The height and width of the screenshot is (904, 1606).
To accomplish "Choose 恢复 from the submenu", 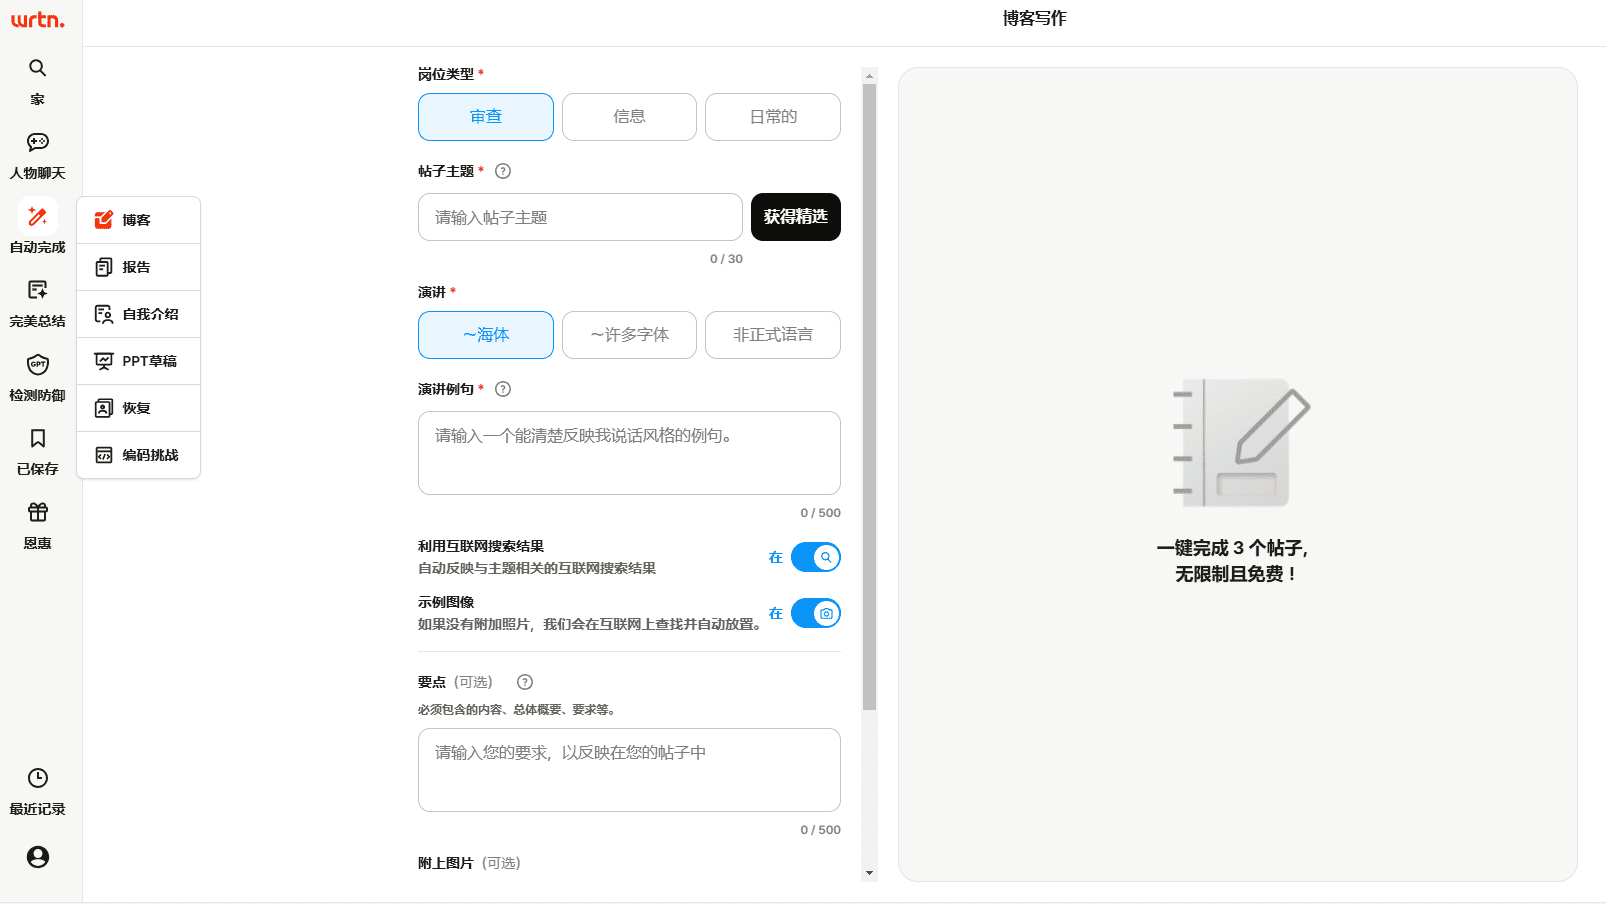I will tap(138, 408).
